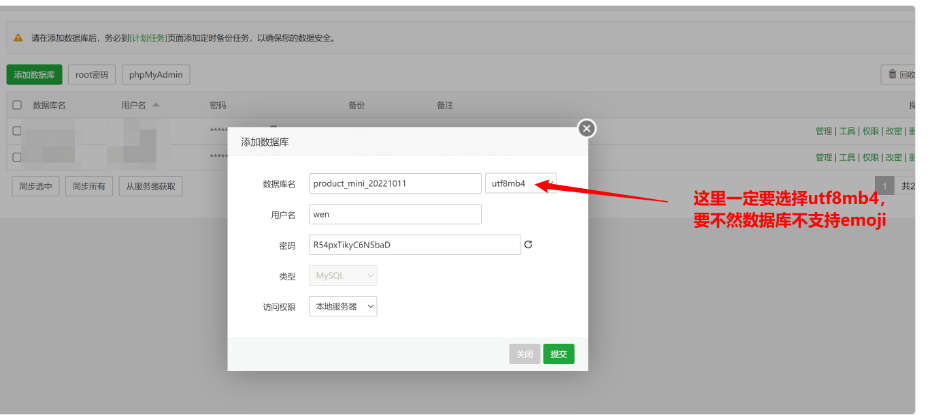Open the root password button
934x417 pixels.
(x=92, y=75)
